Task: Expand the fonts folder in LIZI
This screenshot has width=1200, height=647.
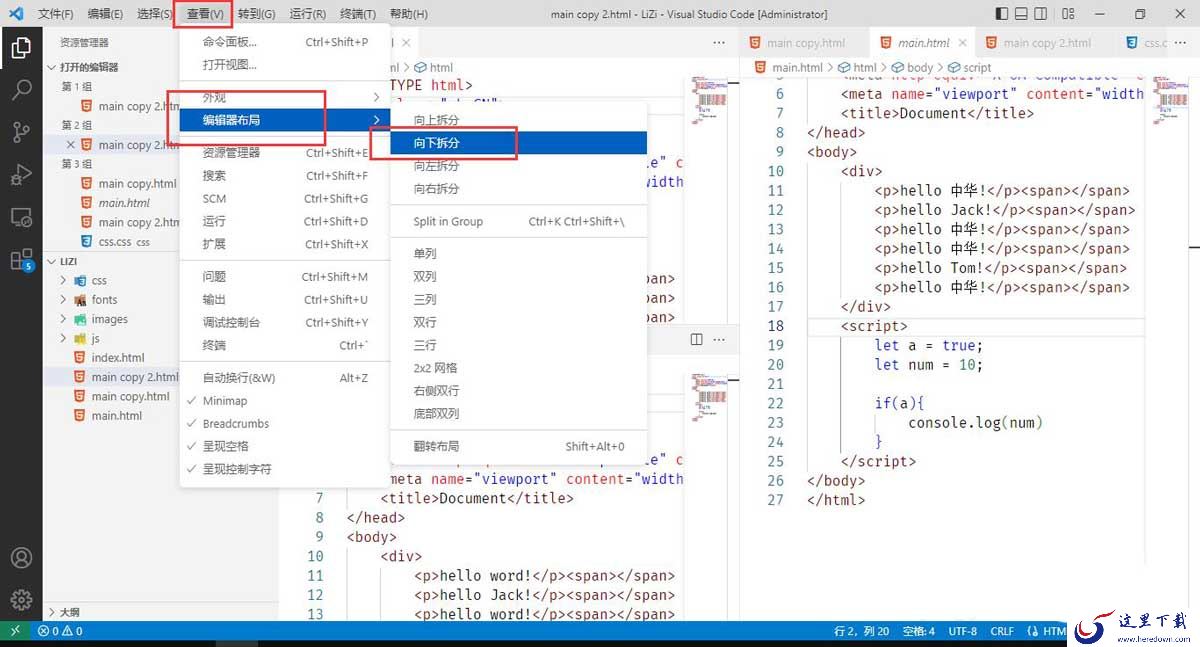Action: (x=65, y=300)
